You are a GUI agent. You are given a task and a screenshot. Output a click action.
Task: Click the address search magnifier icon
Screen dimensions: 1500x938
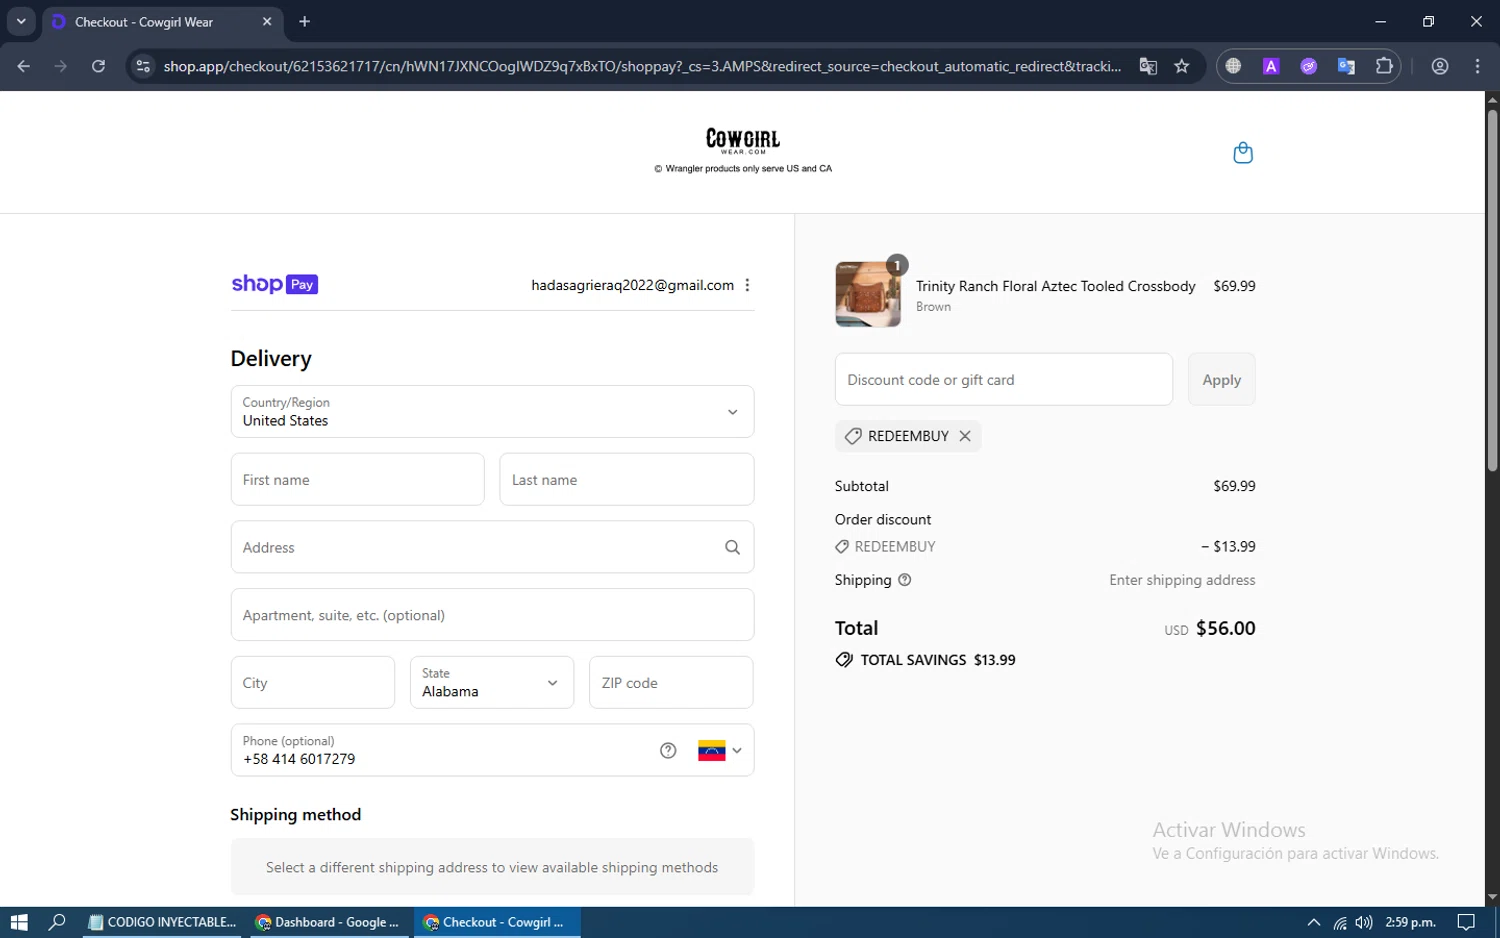click(732, 547)
